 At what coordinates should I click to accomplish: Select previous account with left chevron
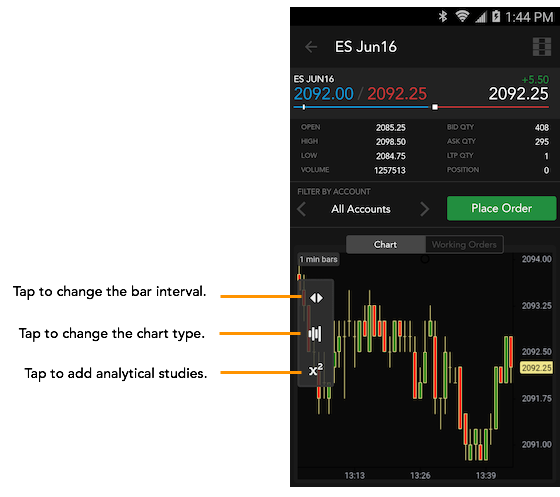[302, 209]
